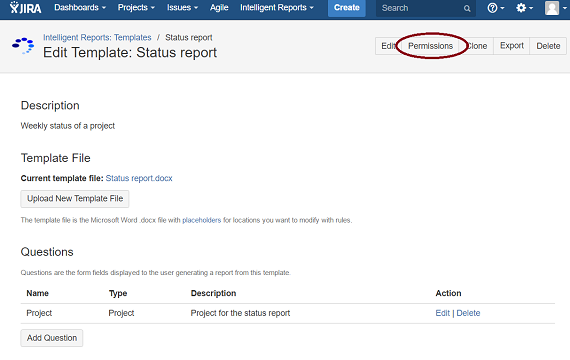This screenshot has width=570, height=360.
Task: Click the 'Weekly status of a project' text
Action: coord(68,126)
